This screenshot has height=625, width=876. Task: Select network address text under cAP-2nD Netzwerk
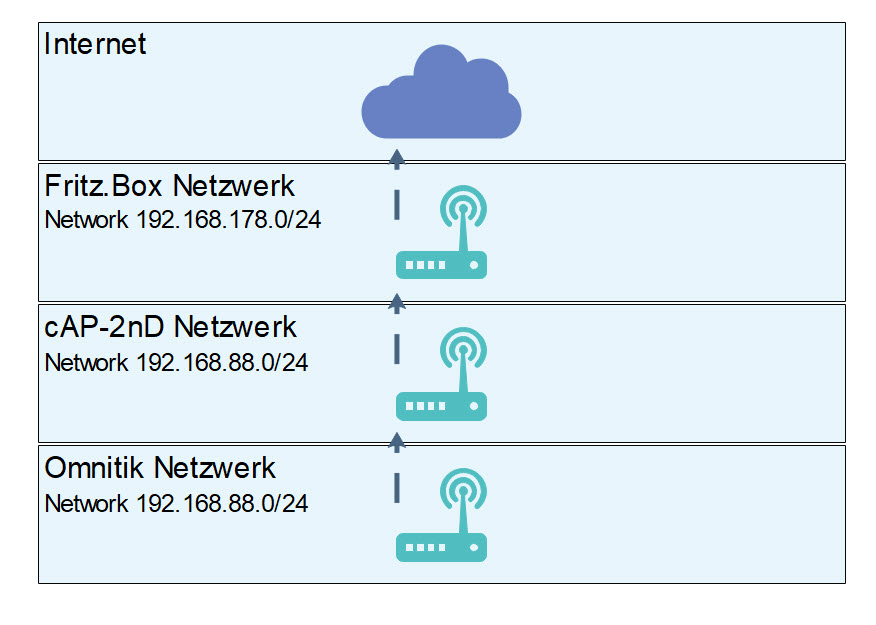click(x=176, y=362)
